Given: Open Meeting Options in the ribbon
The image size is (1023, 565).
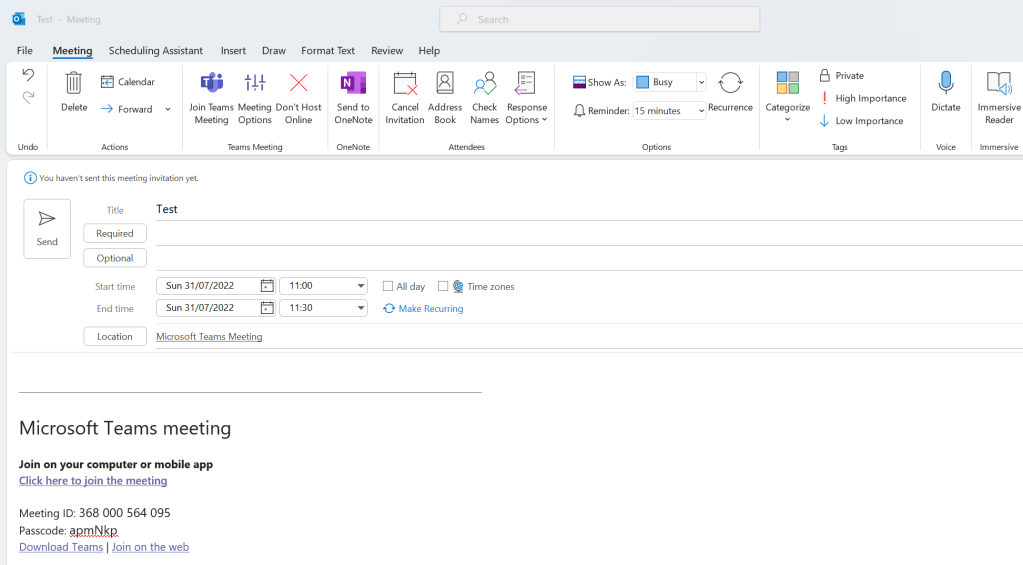Looking at the screenshot, I should coord(255,98).
